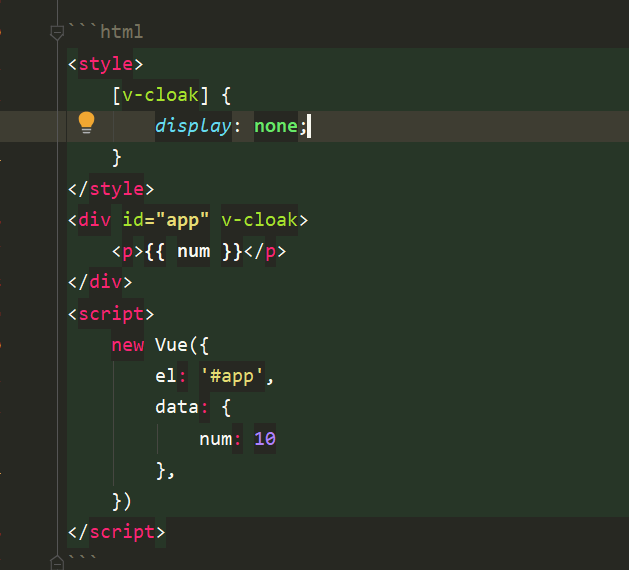
Task: Click the 'new' keyword
Action: (128, 345)
